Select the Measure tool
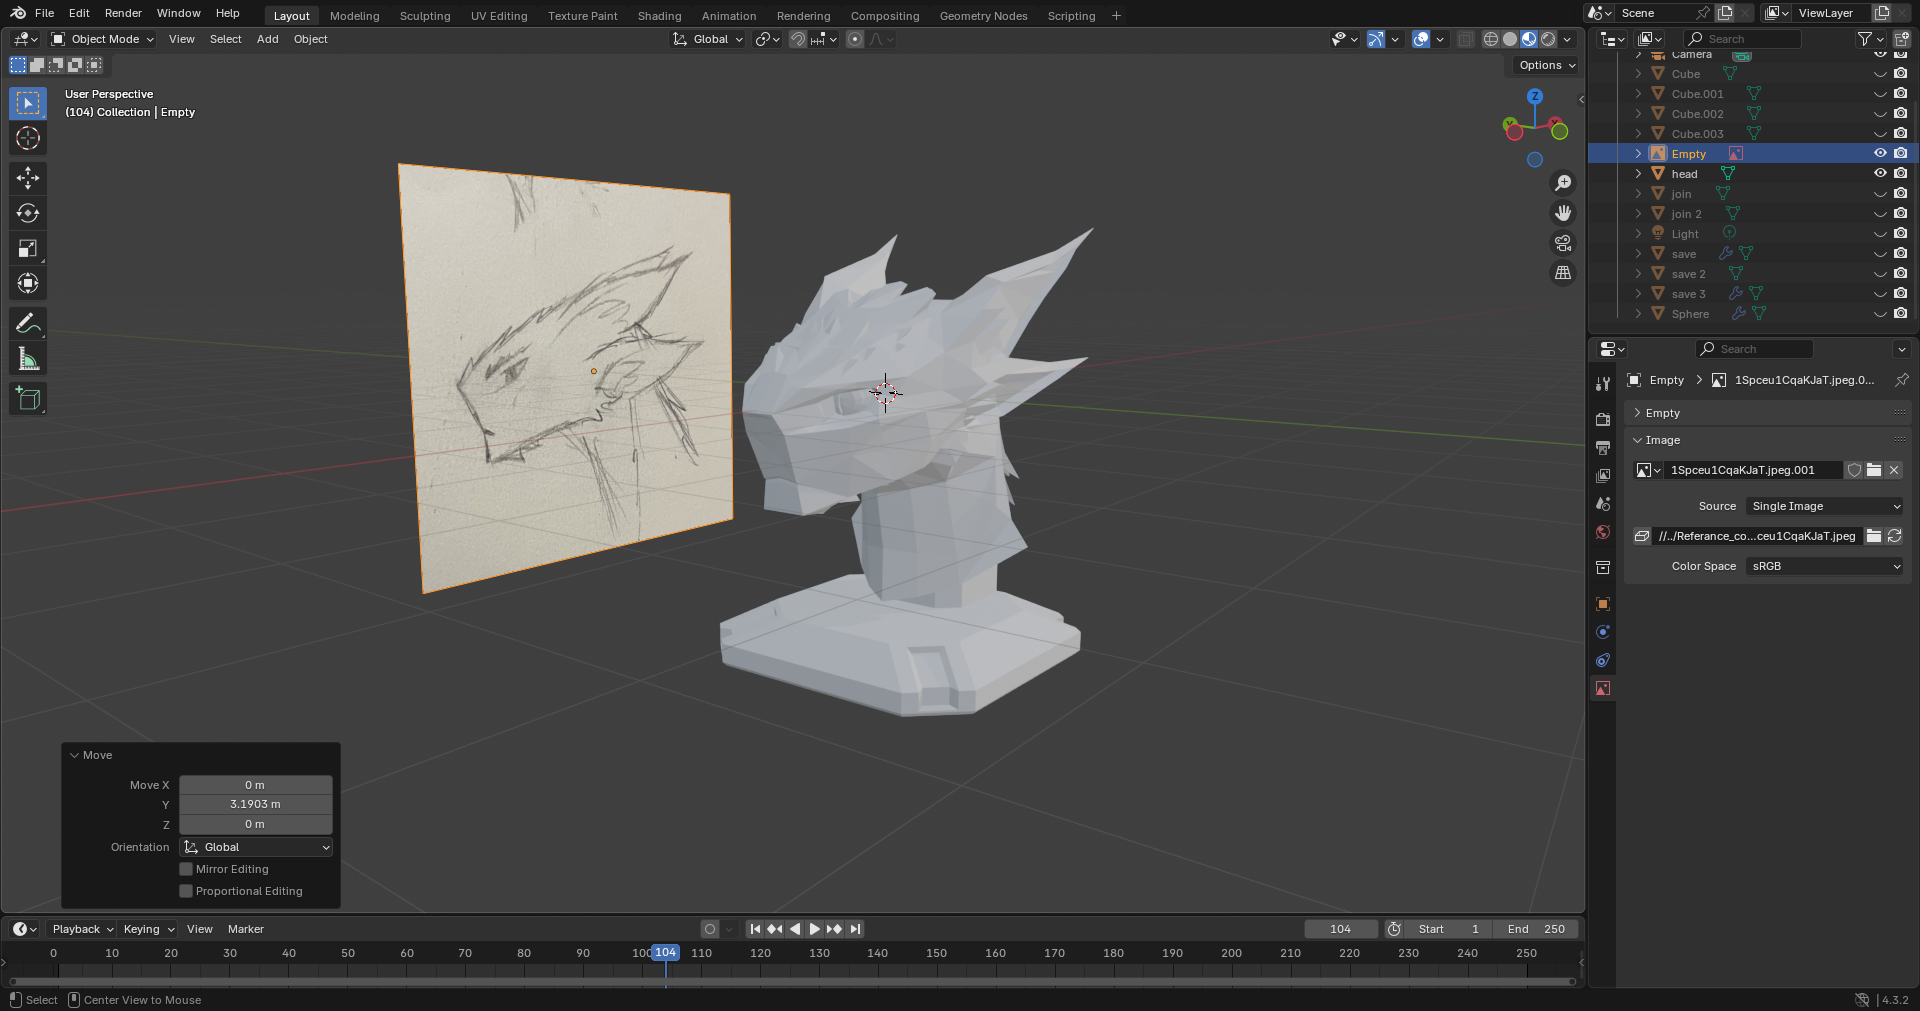The height and width of the screenshot is (1011, 1920). click(x=28, y=359)
